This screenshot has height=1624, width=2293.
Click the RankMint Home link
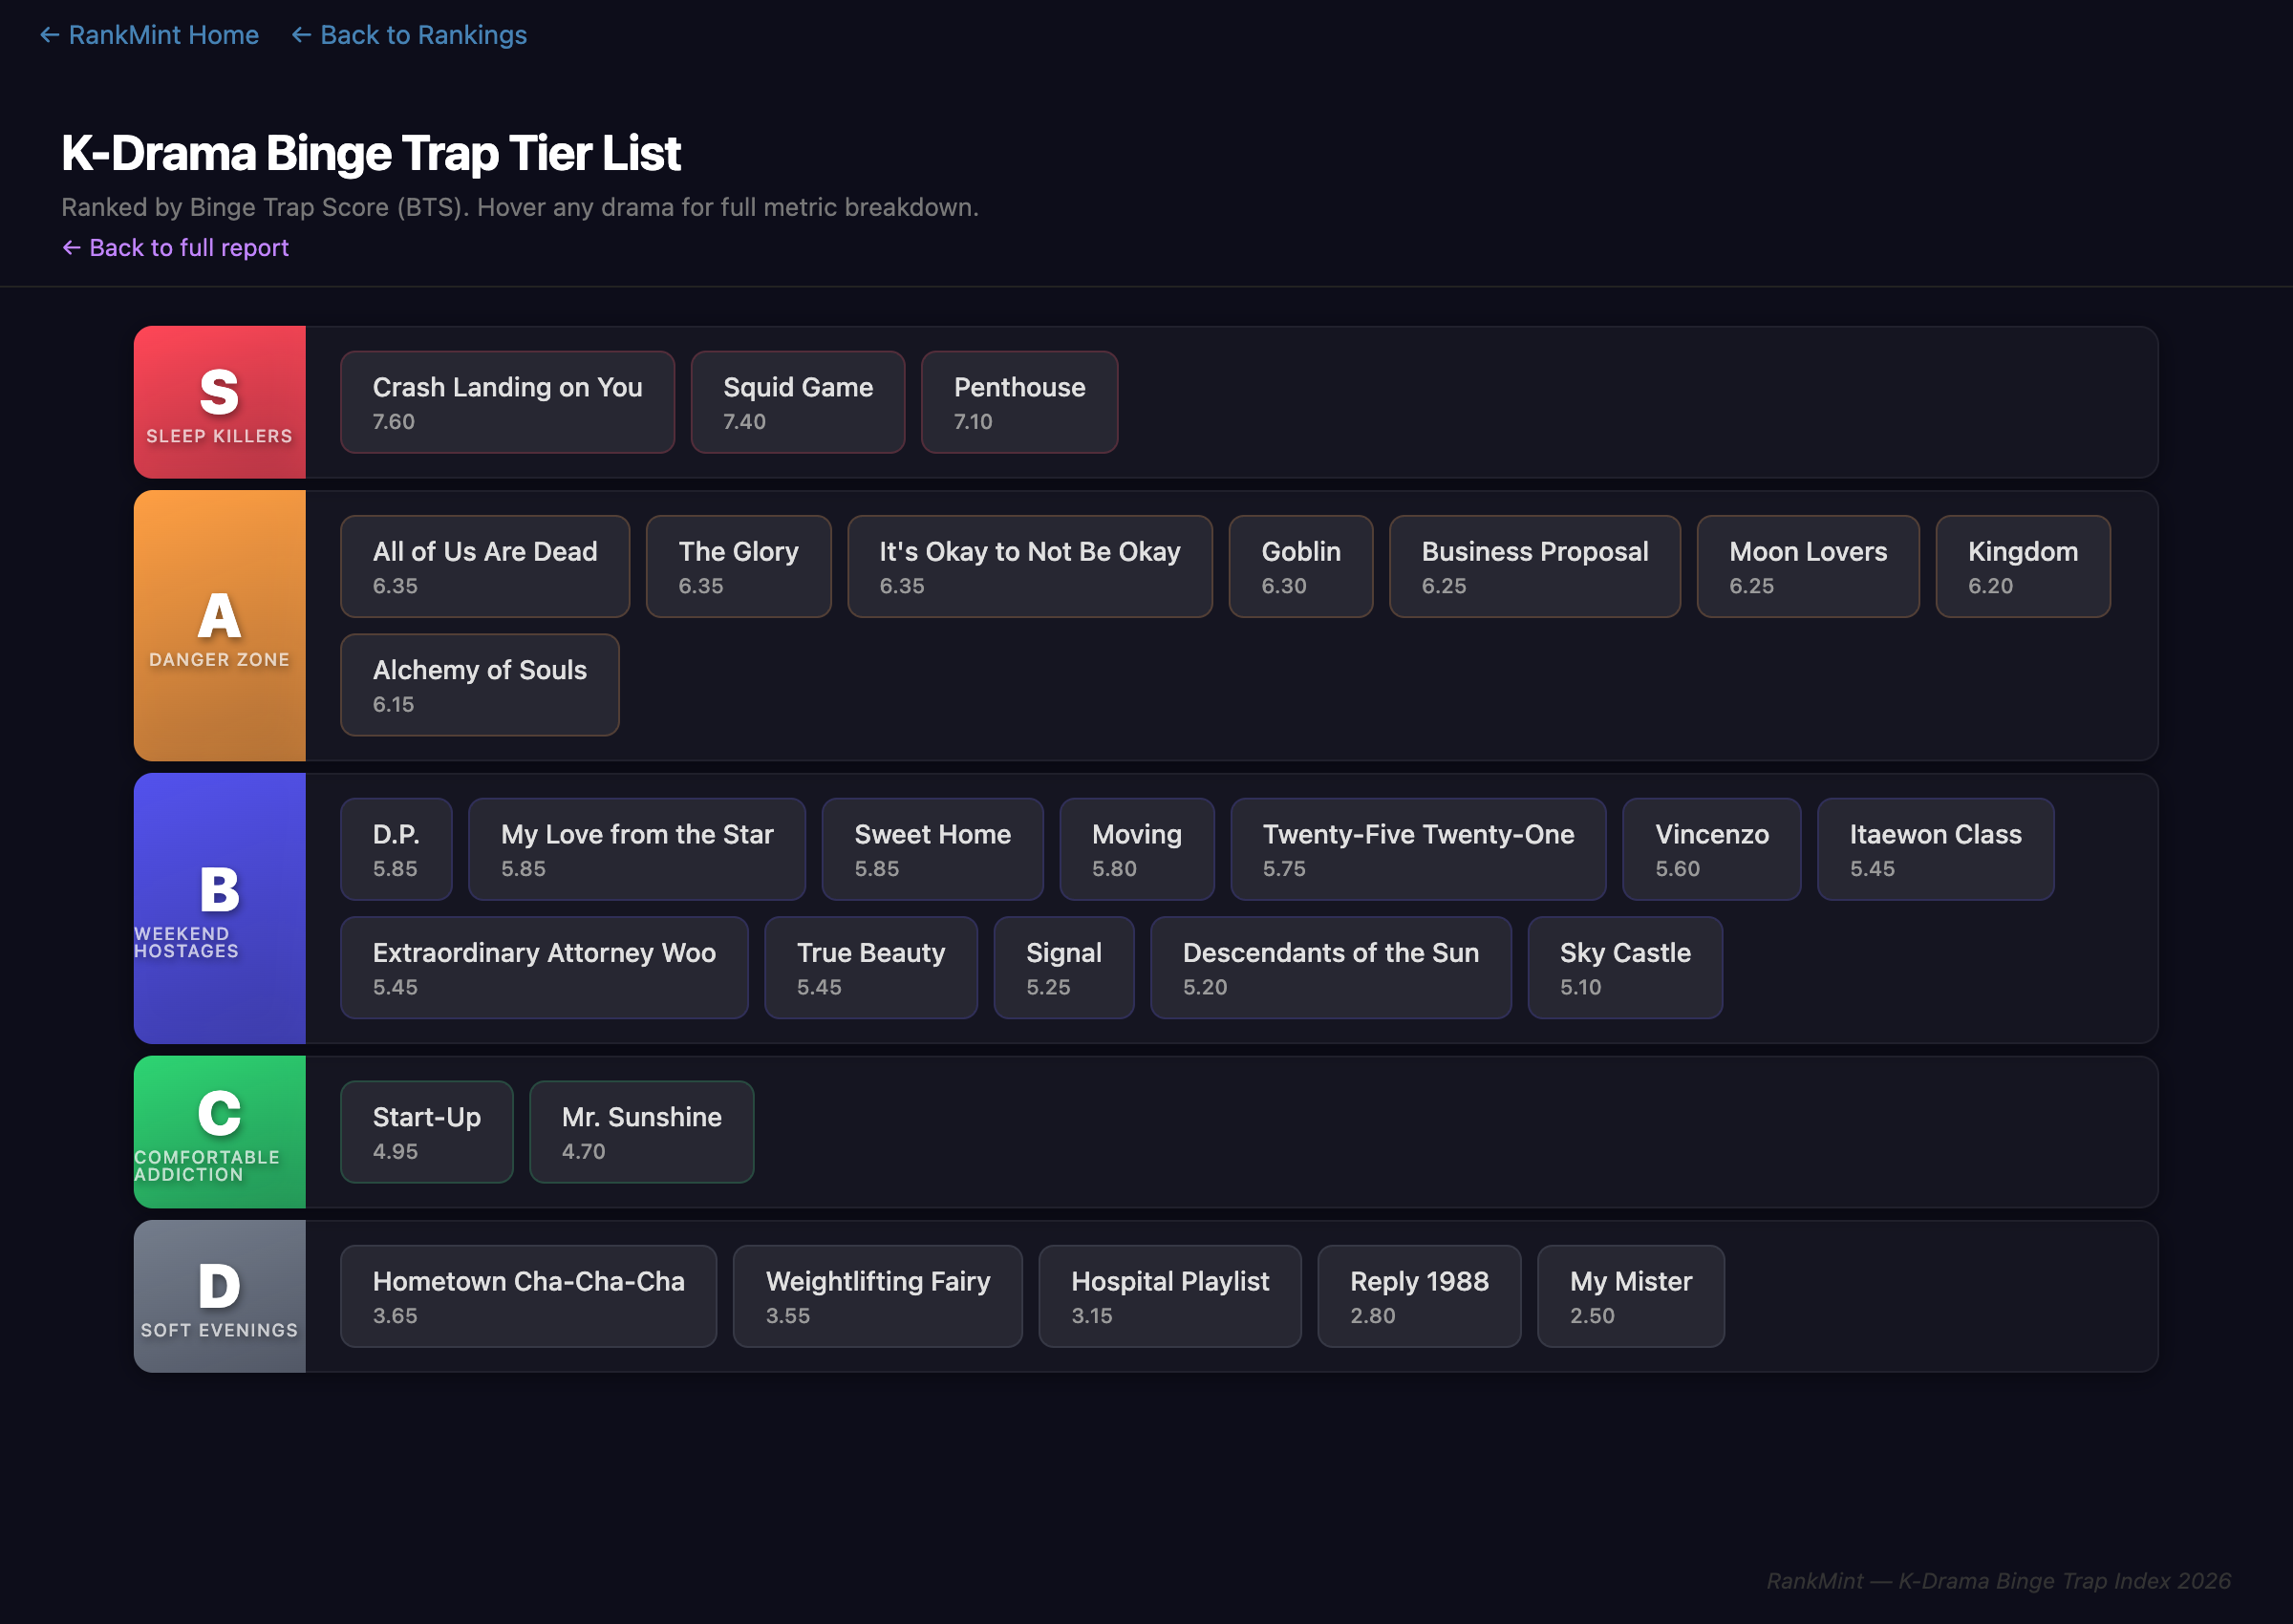coord(149,35)
